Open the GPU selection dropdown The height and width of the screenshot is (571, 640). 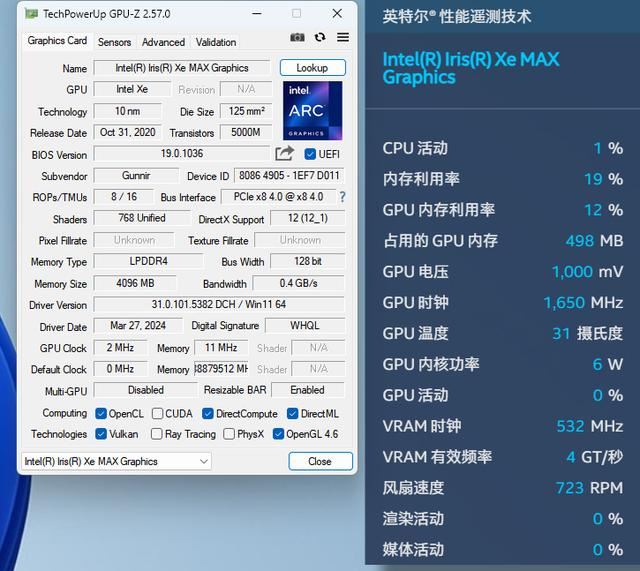tap(116, 461)
